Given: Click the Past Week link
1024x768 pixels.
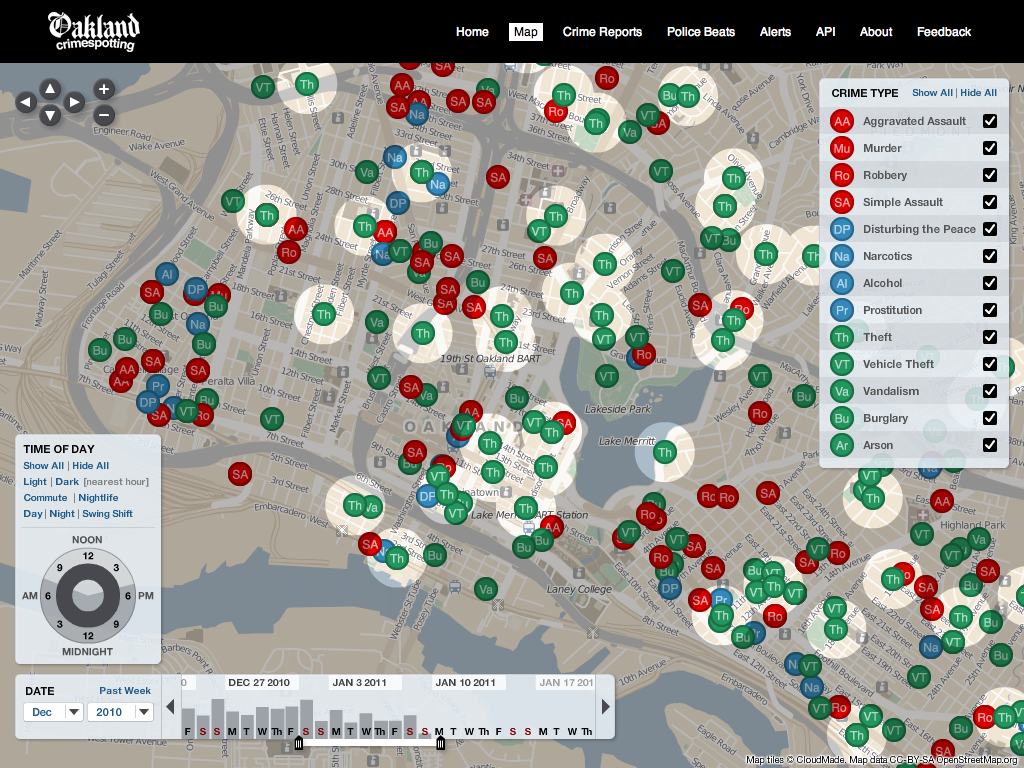Looking at the screenshot, I should coord(125,691).
